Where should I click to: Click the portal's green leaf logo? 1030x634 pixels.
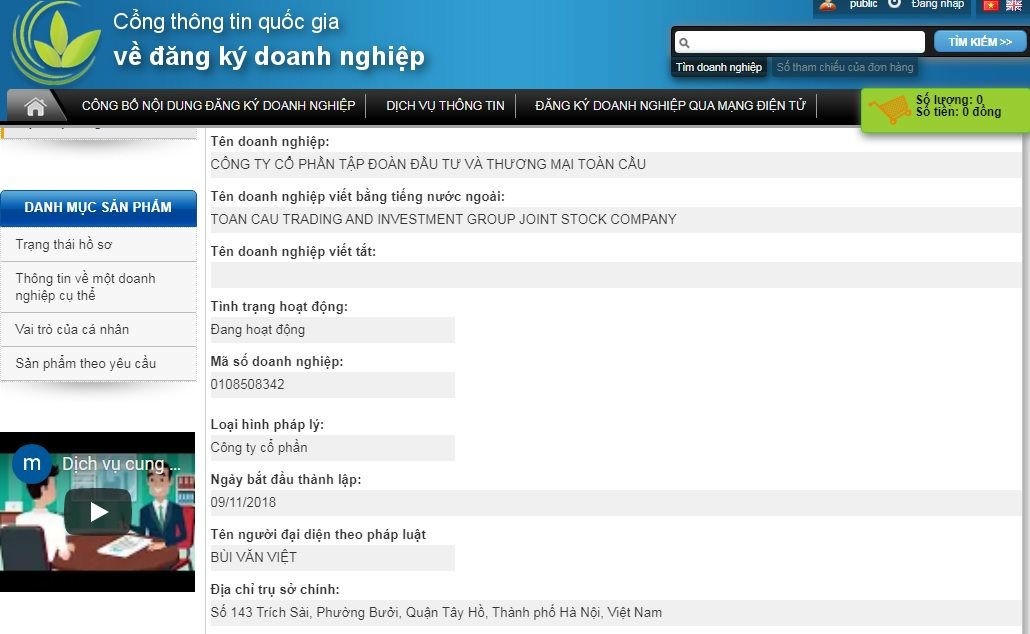pos(56,43)
